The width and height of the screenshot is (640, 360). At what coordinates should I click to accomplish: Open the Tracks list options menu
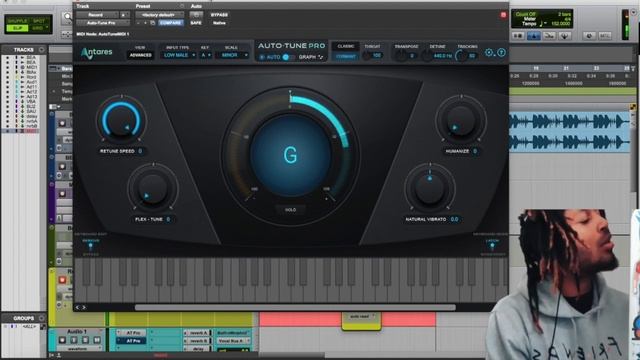pyautogui.click(x=42, y=49)
